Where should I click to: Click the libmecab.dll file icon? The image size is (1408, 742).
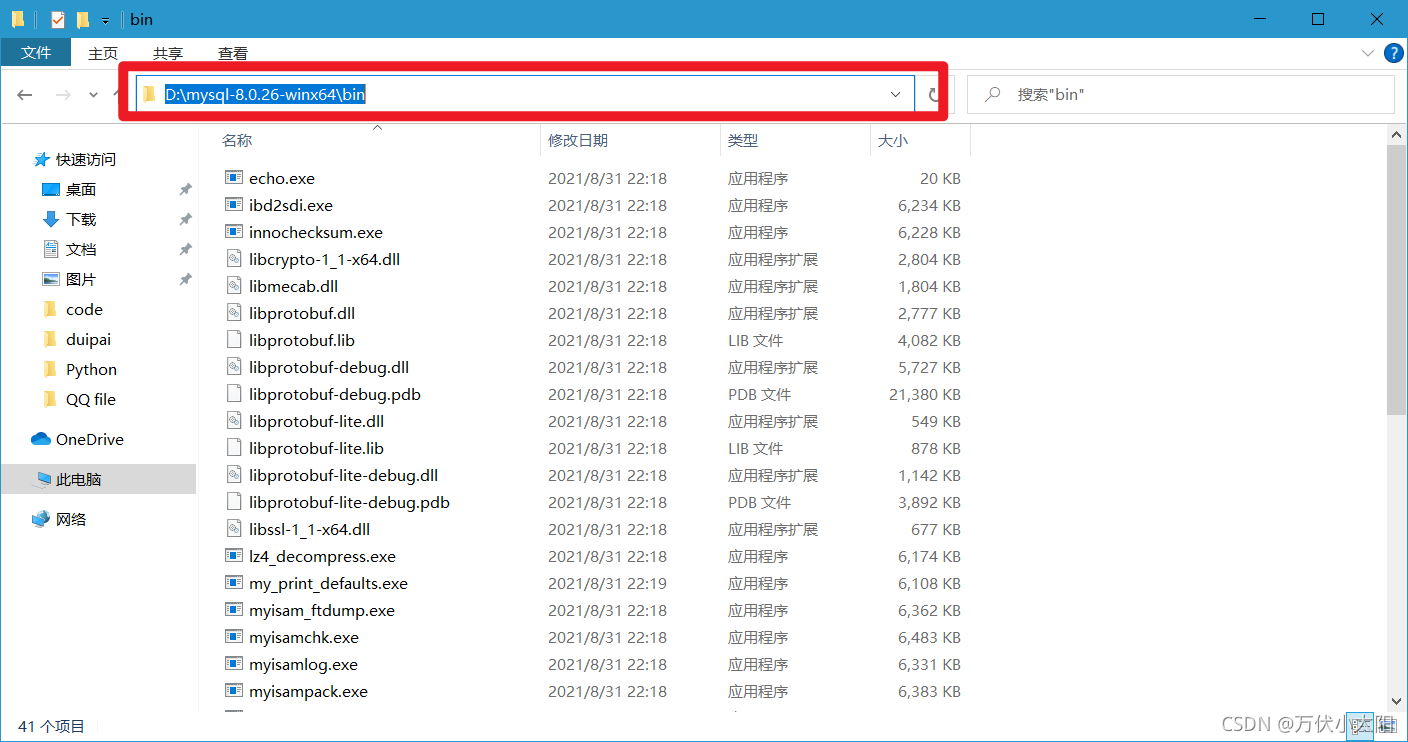[234, 286]
